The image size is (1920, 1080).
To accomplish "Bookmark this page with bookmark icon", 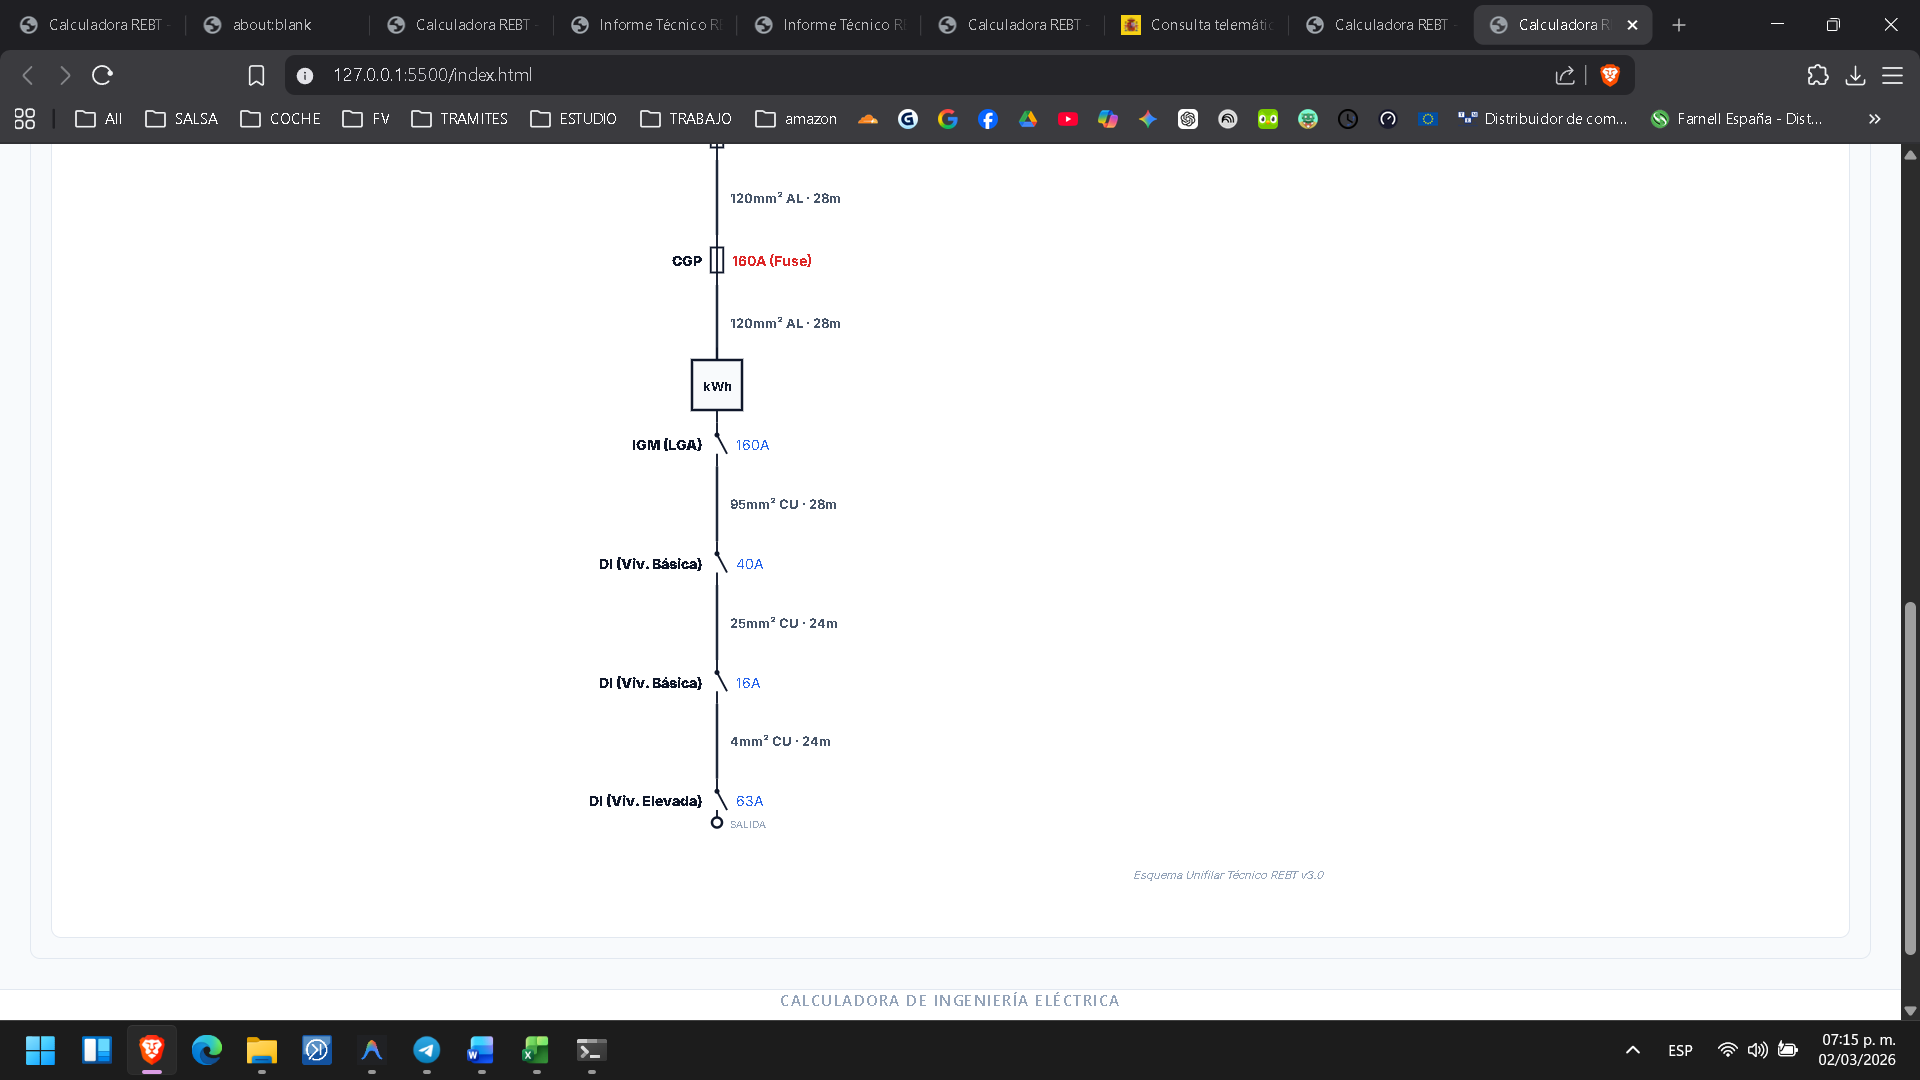I will tap(256, 75).
